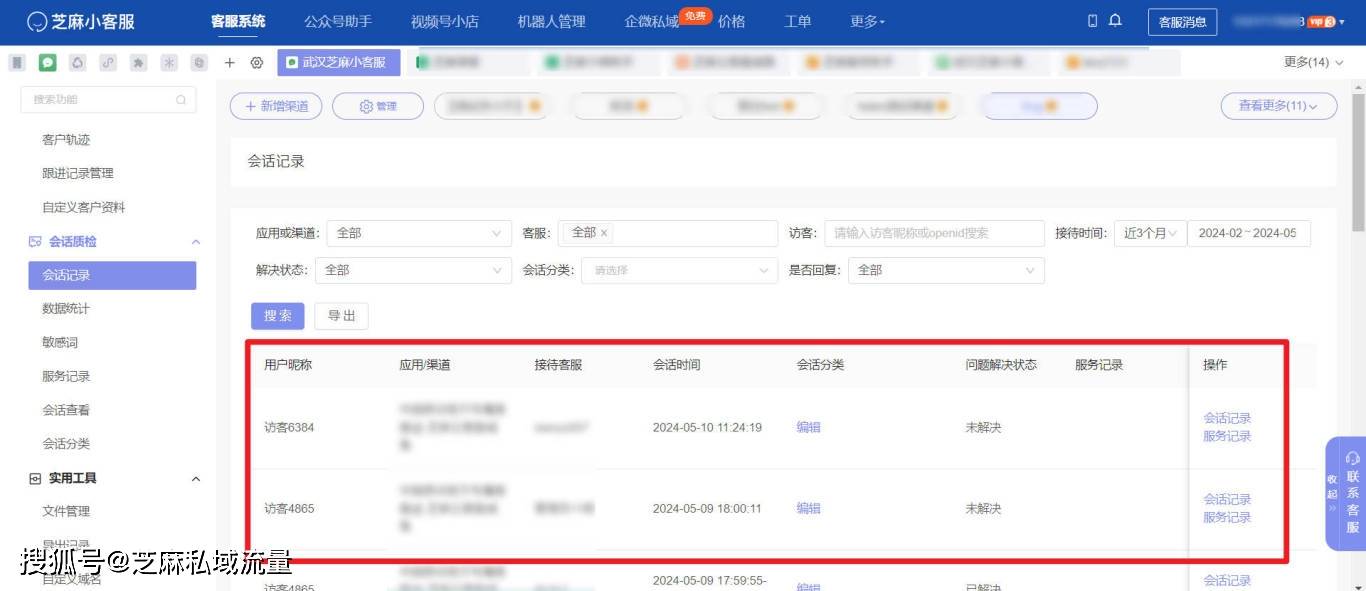
Task: Click the puzzle piece channel icon
Action: pos(139,62)
